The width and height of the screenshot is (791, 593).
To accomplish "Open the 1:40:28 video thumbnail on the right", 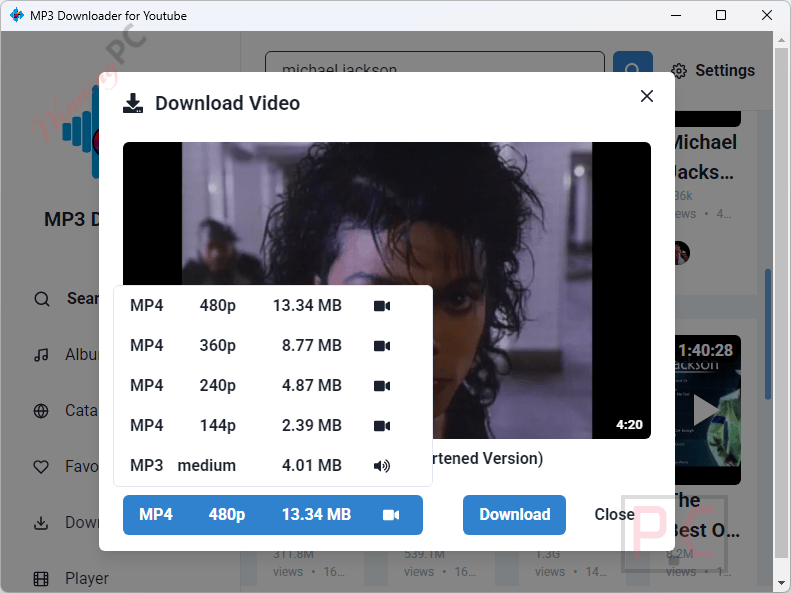I will (x=707, y=409).
